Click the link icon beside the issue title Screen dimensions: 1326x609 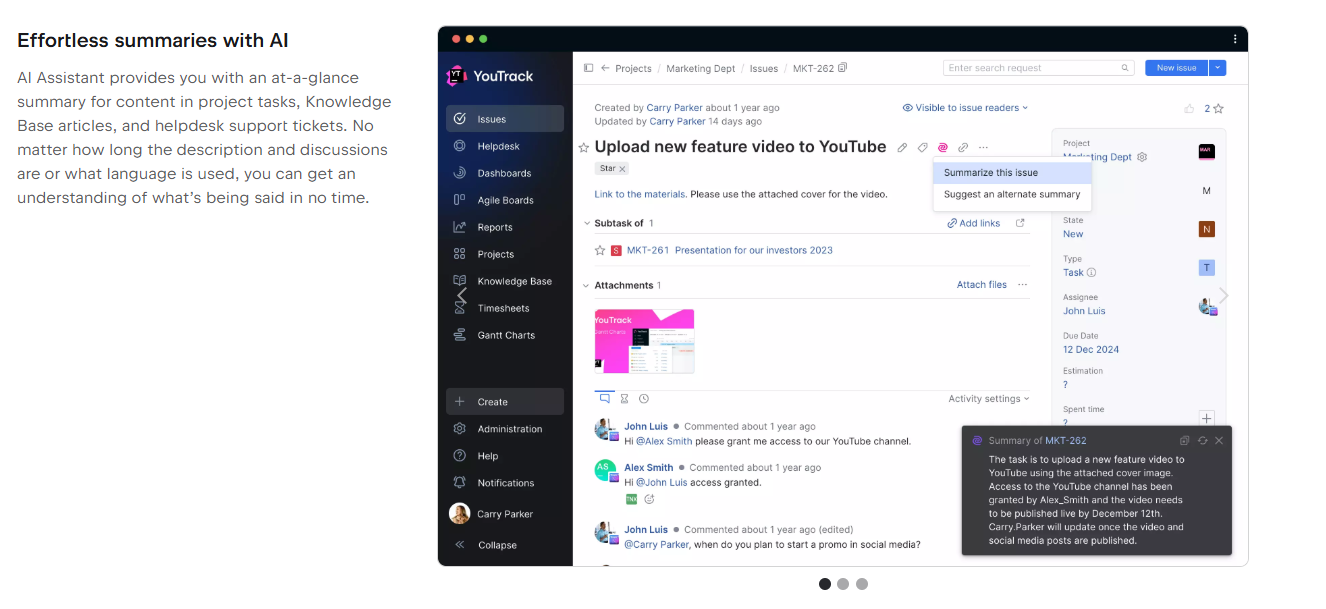(x=963, y=148)
